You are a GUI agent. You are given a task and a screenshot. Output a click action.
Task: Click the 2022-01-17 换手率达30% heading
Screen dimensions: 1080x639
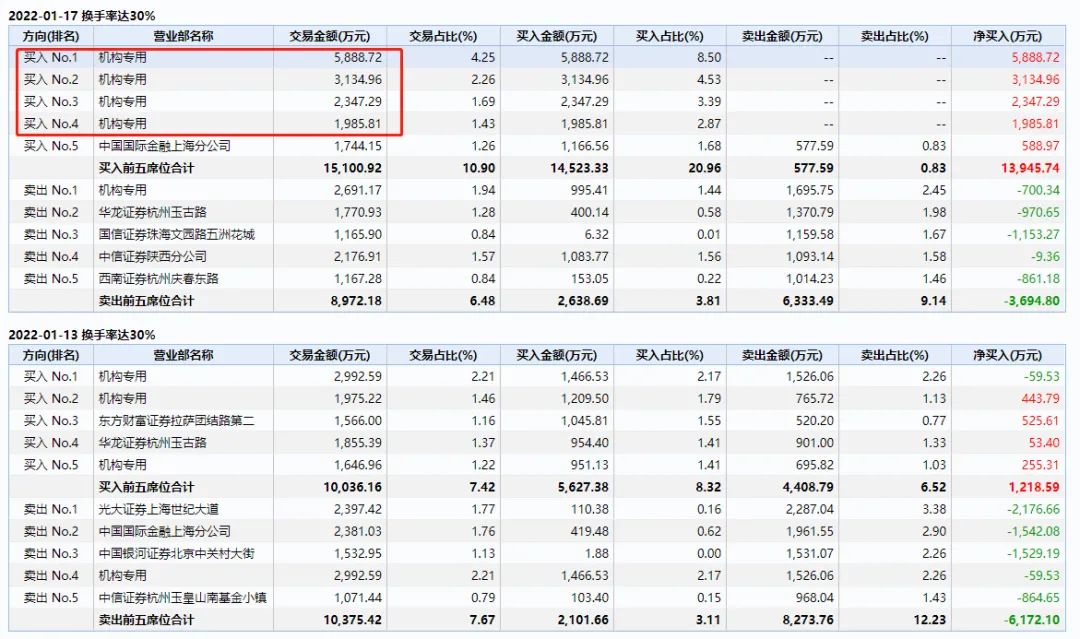tap(82, 15)
